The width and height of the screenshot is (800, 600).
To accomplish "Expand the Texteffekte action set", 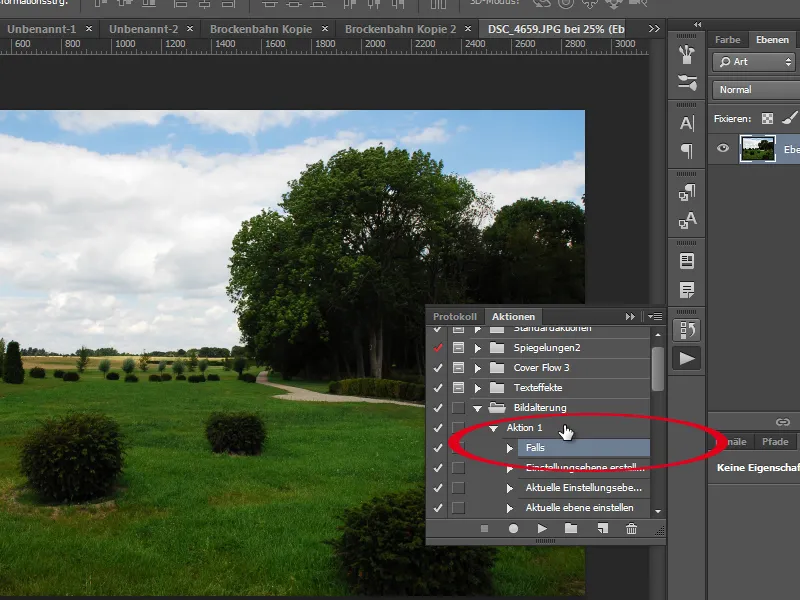I will [478, 388].
